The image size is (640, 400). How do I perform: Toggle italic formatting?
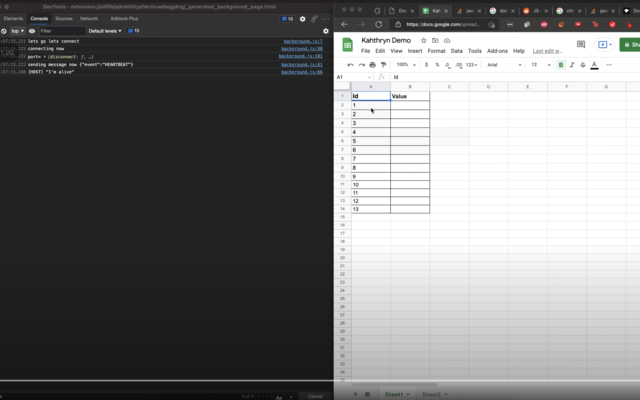coord(572,65)
